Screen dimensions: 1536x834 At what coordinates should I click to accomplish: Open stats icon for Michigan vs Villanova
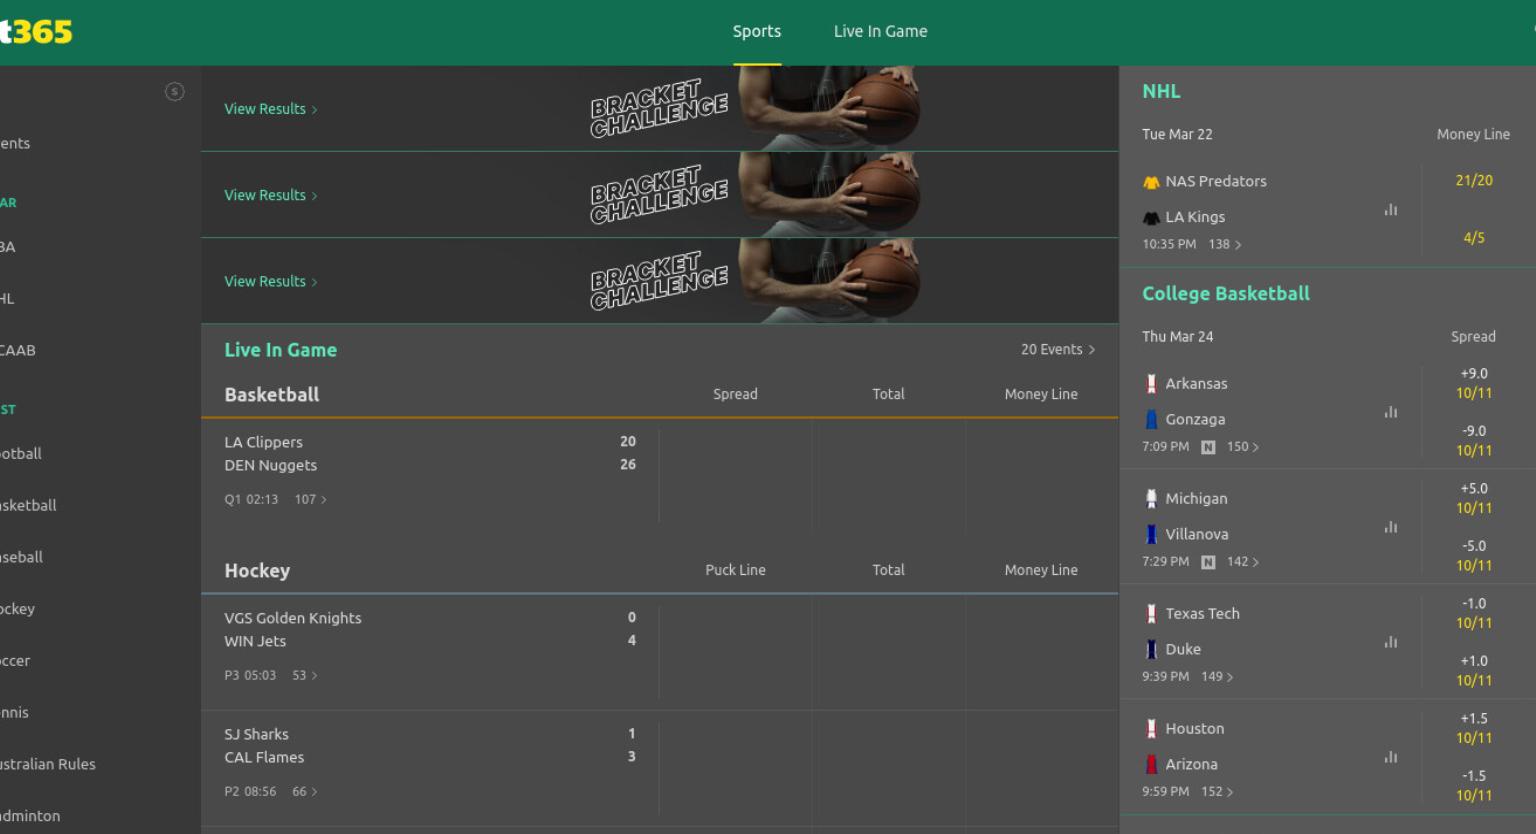(x=1391, y=527)
